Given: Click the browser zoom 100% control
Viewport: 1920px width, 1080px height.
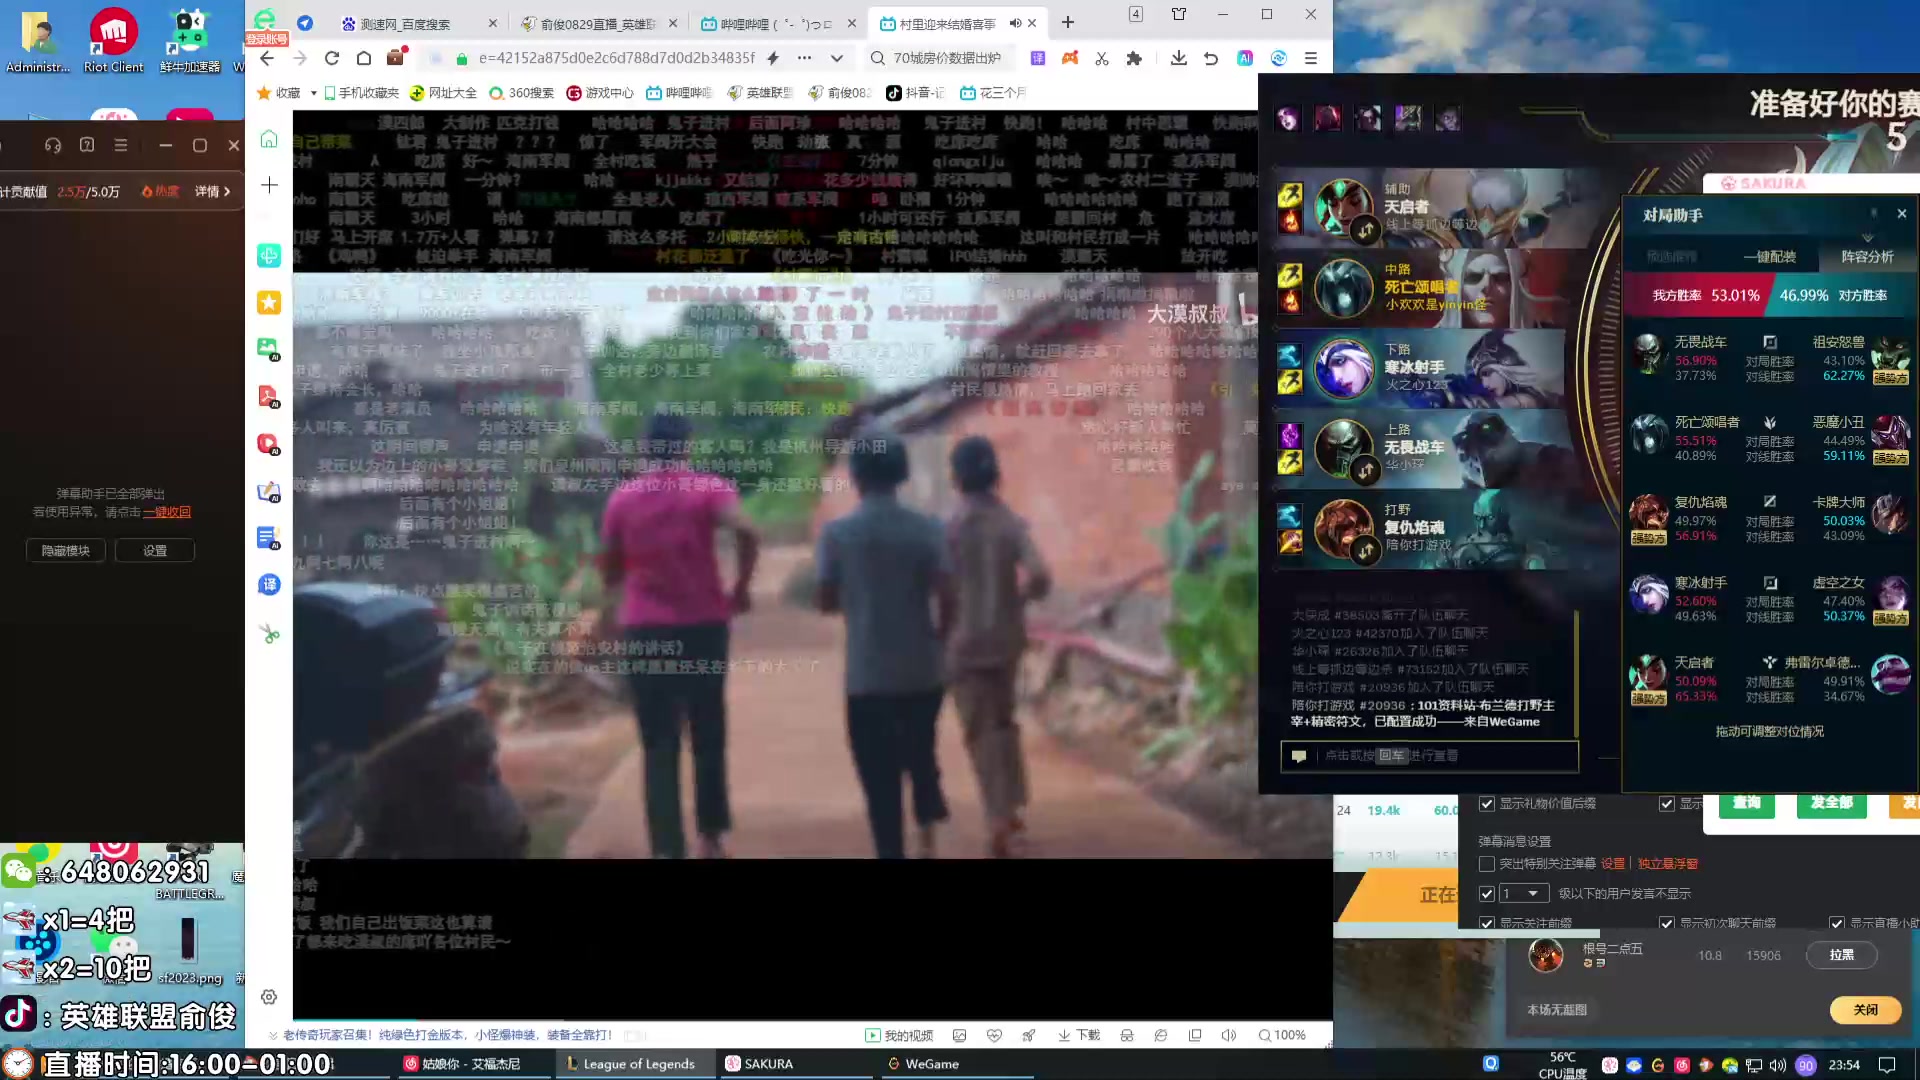Looking at the screenshot, I should [1282, 1035].
